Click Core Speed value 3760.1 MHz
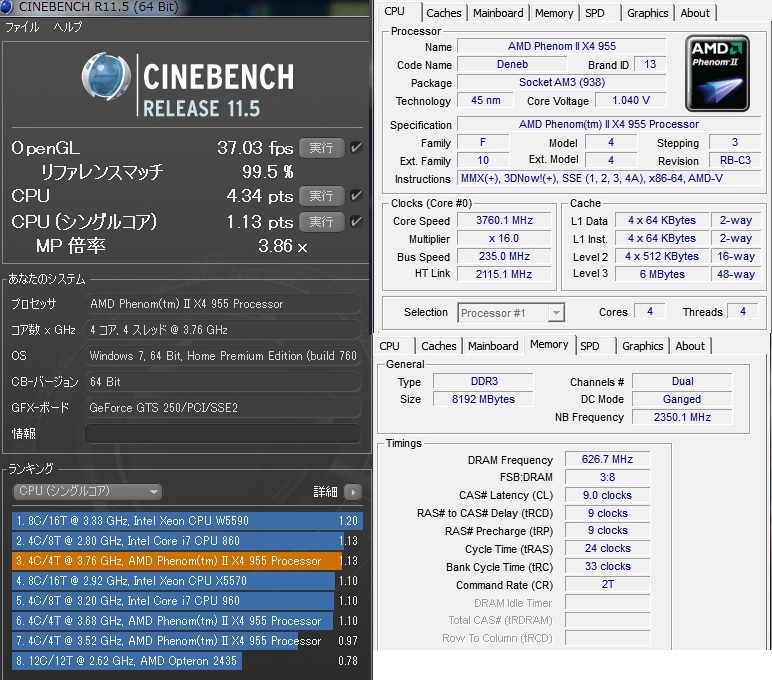The height and width of the screenshot is (682, 772). point(504,220)
